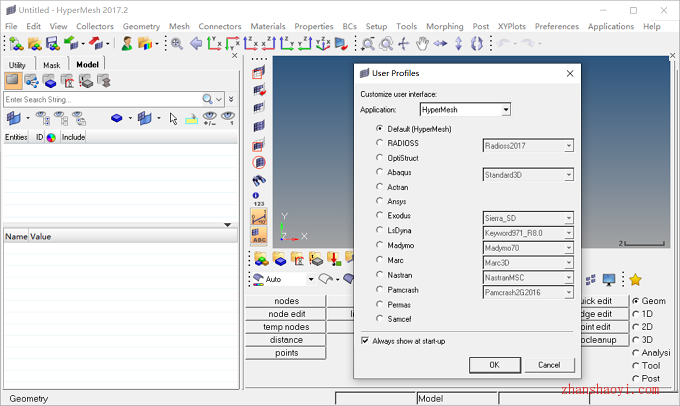
Task: Click the color wheel column header
Action: [x=51, y=138]
